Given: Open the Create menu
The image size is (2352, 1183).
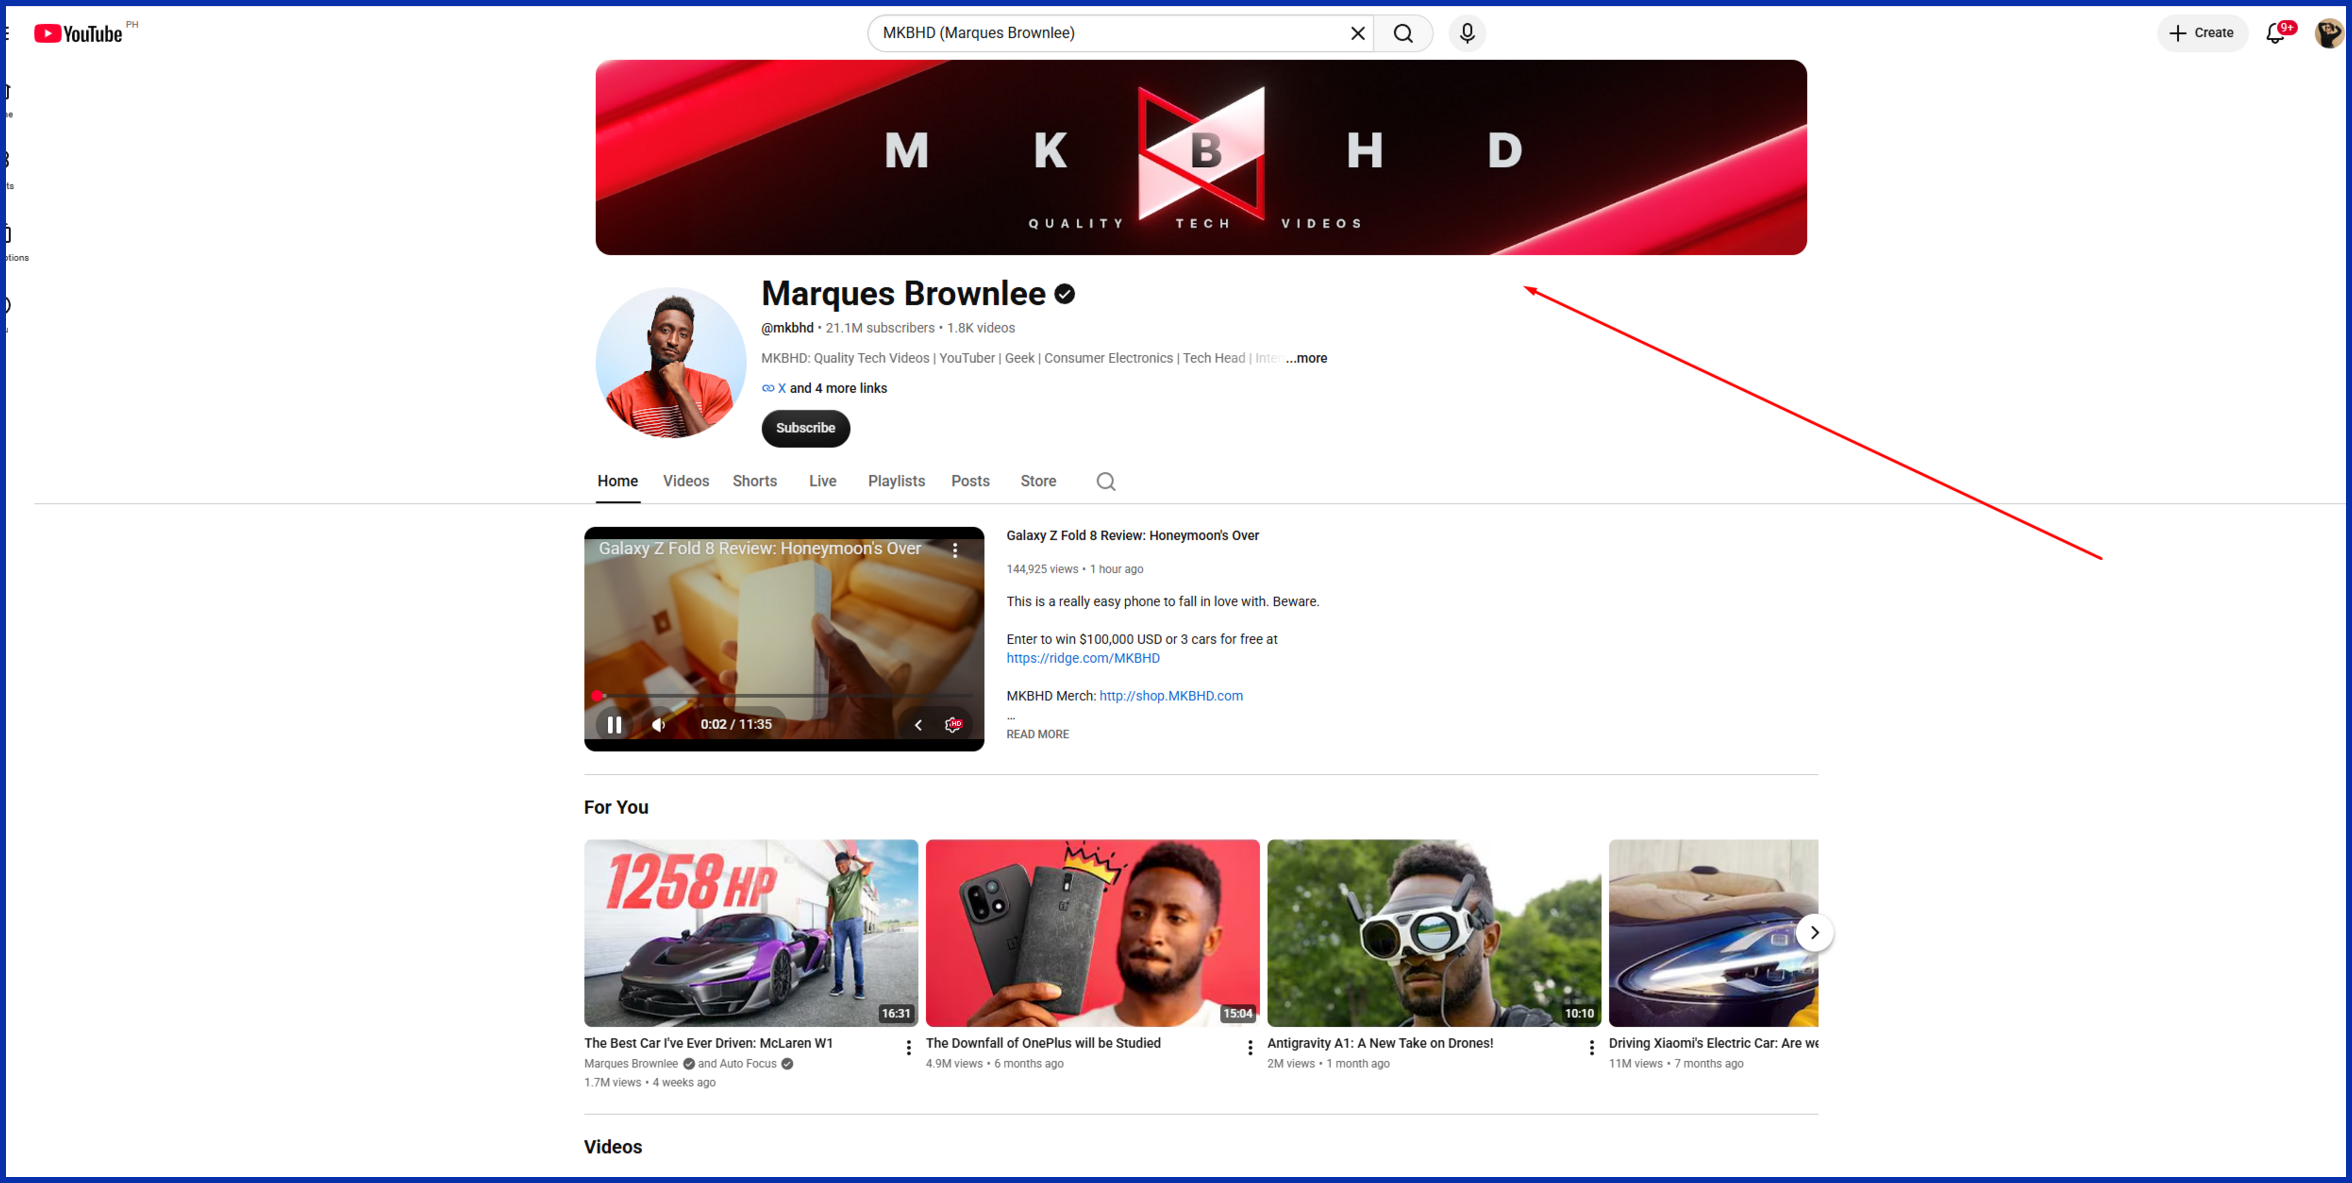Looking at the screenshot, I should 2202,33.
